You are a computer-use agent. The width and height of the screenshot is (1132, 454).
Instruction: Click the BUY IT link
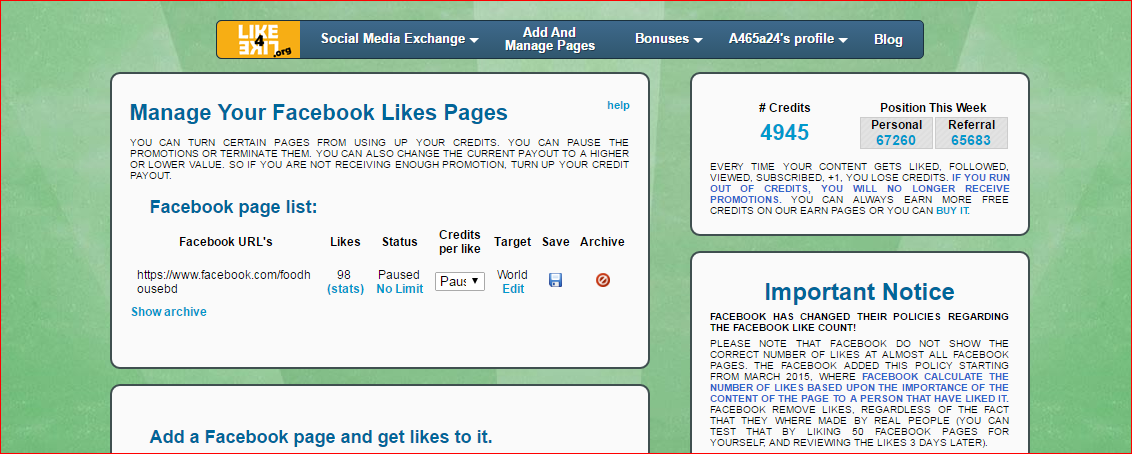(x=952, y=211)
